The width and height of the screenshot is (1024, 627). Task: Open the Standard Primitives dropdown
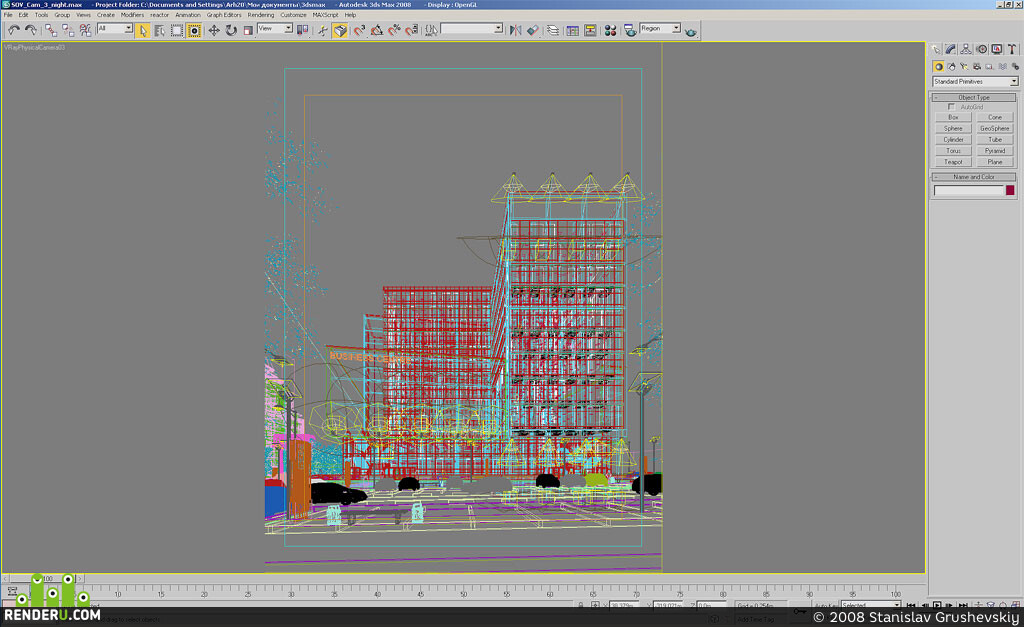[975, 82]
